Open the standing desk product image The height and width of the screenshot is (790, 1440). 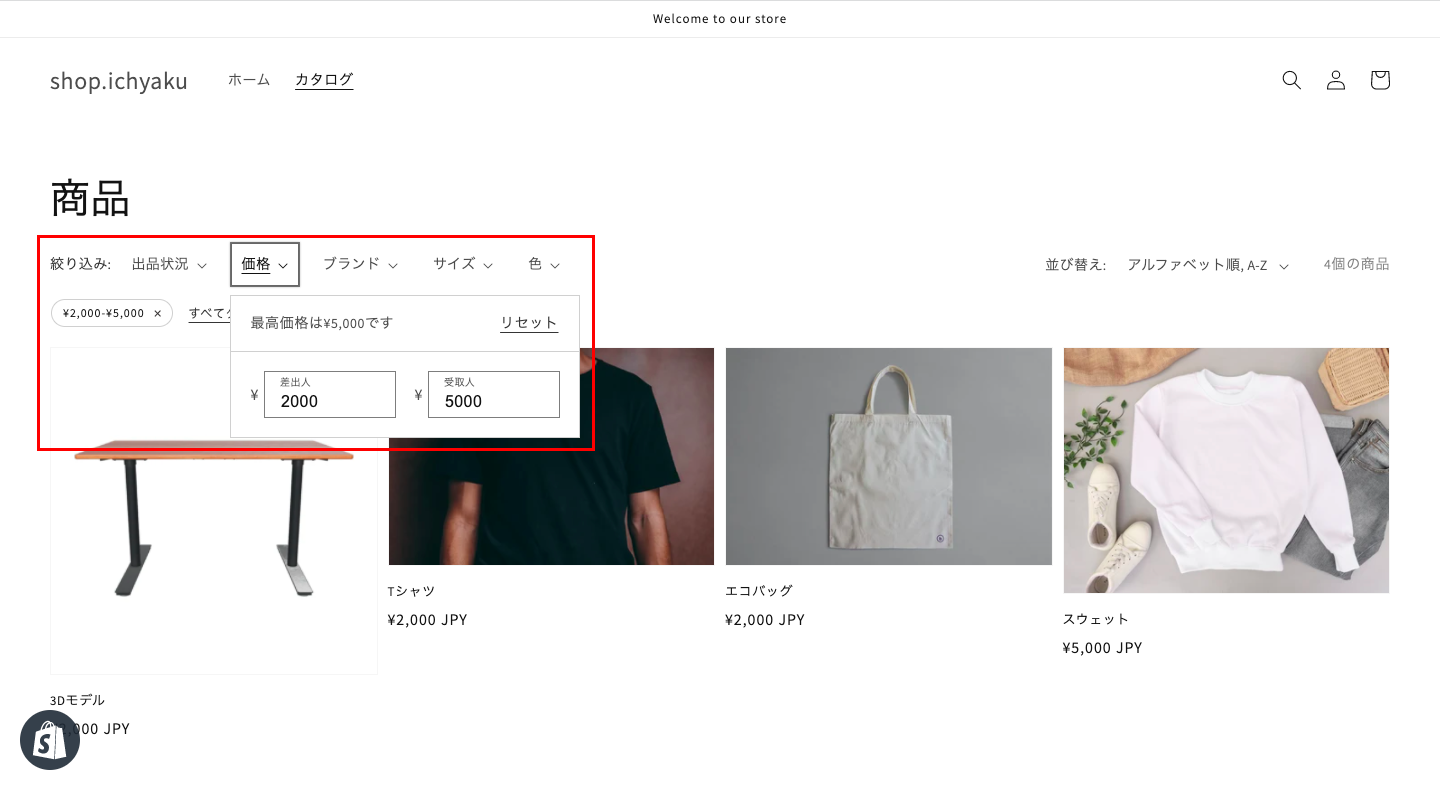[x=214, y=511]
